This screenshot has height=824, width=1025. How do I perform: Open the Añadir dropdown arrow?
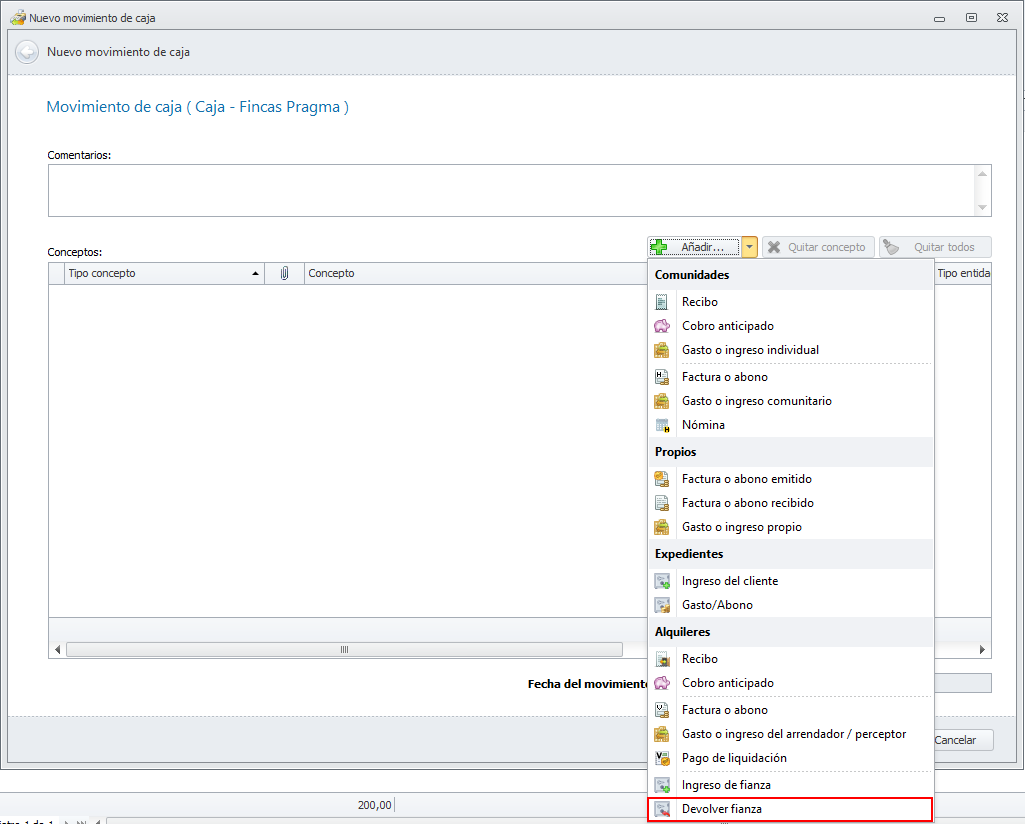click(x=749, y=247)
